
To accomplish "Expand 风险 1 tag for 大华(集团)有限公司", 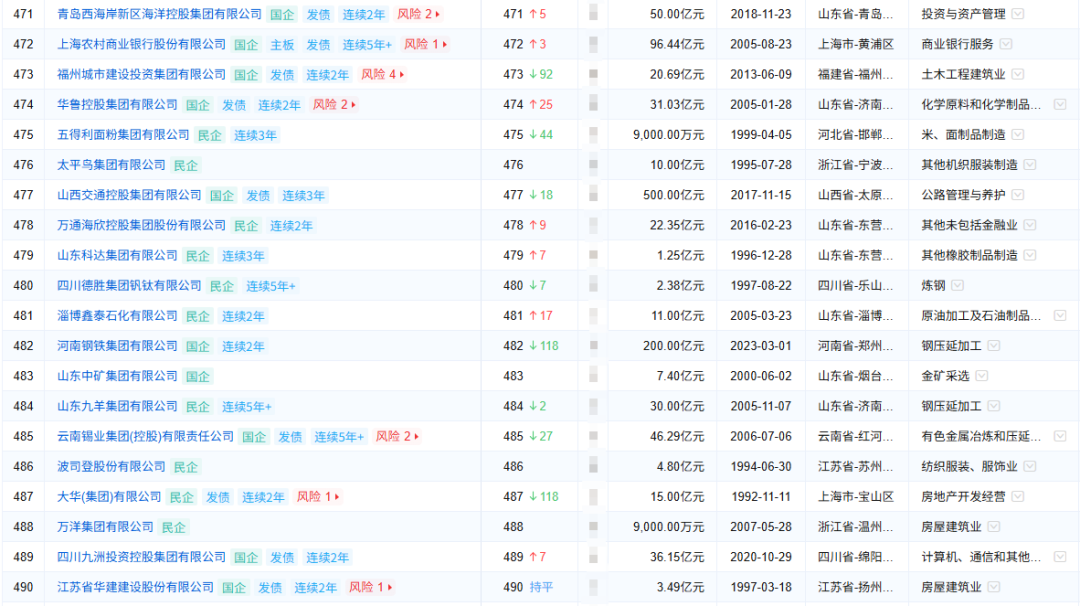I will click(x=318, y=497).
